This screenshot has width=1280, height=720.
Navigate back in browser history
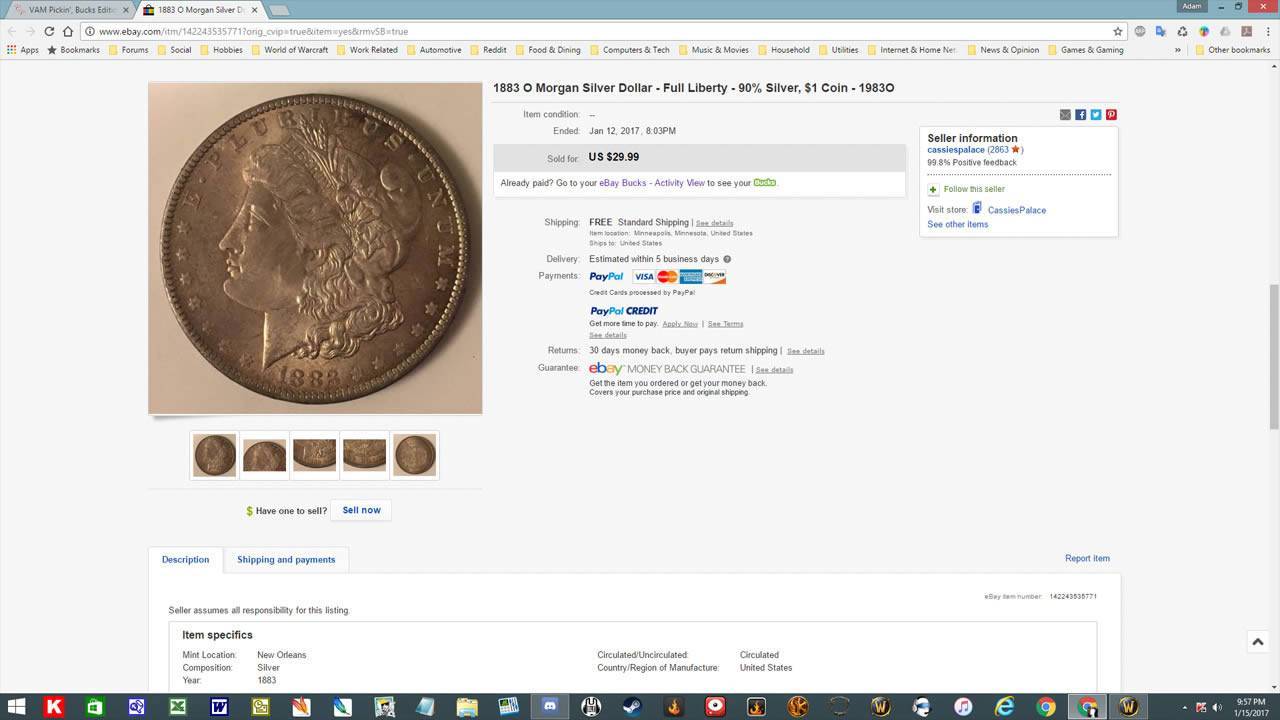coord(12,31)
